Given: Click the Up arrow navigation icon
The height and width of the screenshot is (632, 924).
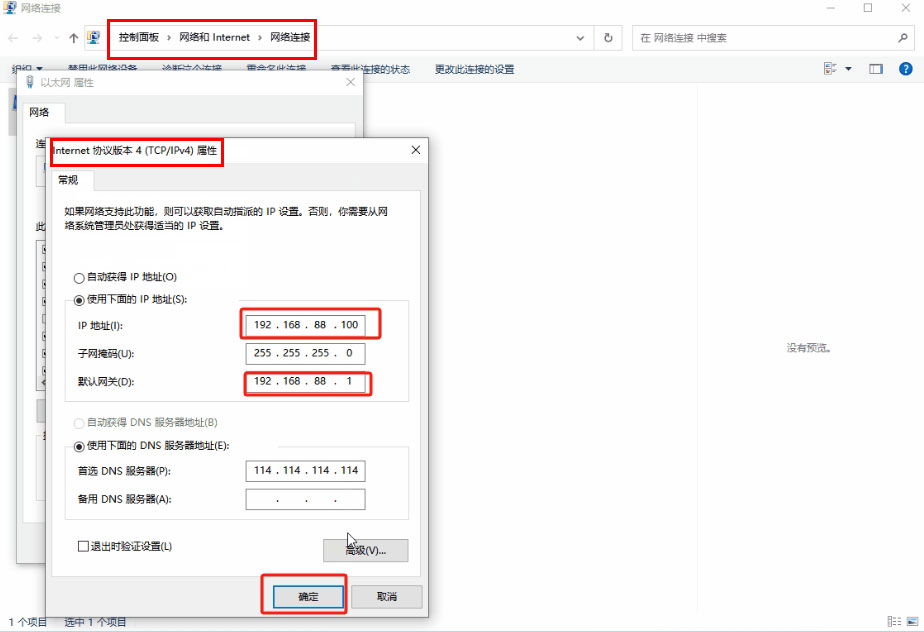Looking at the screenshot, I should [x=73, y=38].
